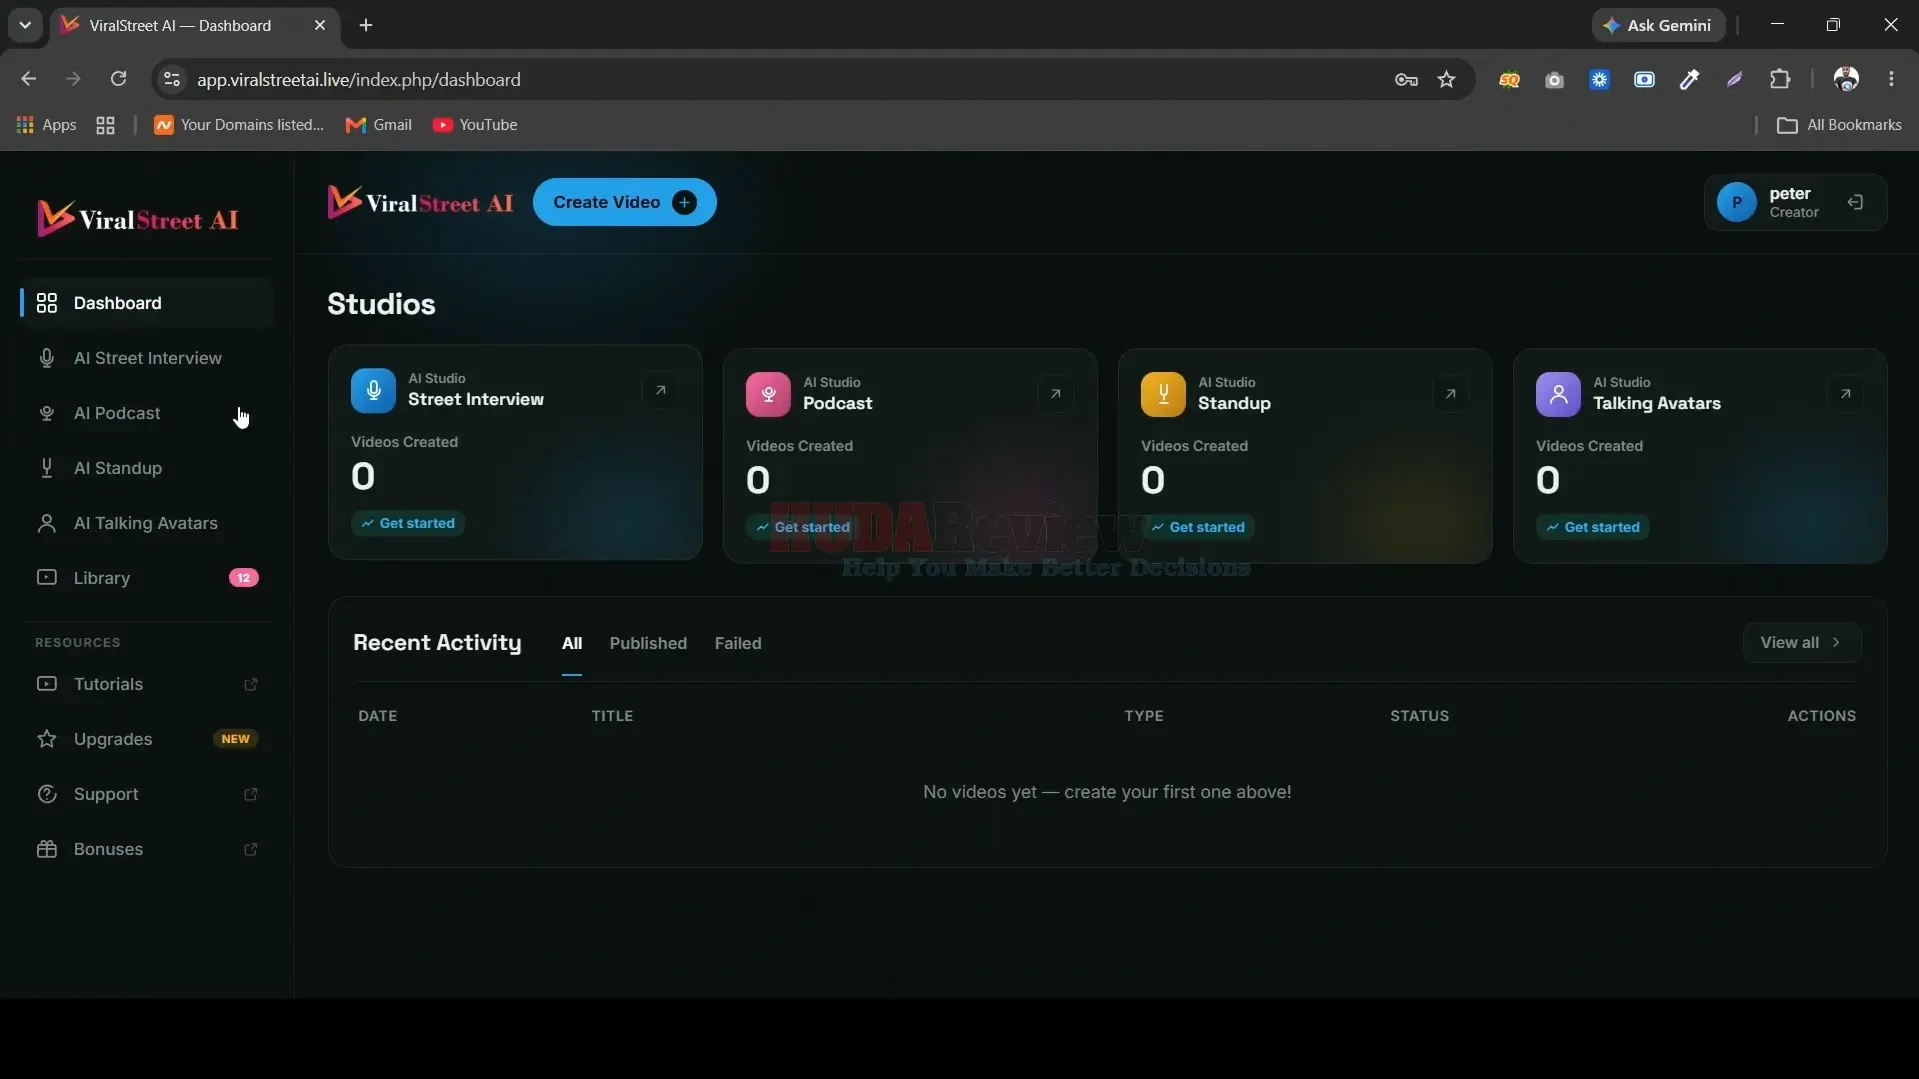This screenshot has height=1079, width=1919.
Task: Open Street Interview studio arrow icon
Action: click(660, 390)
